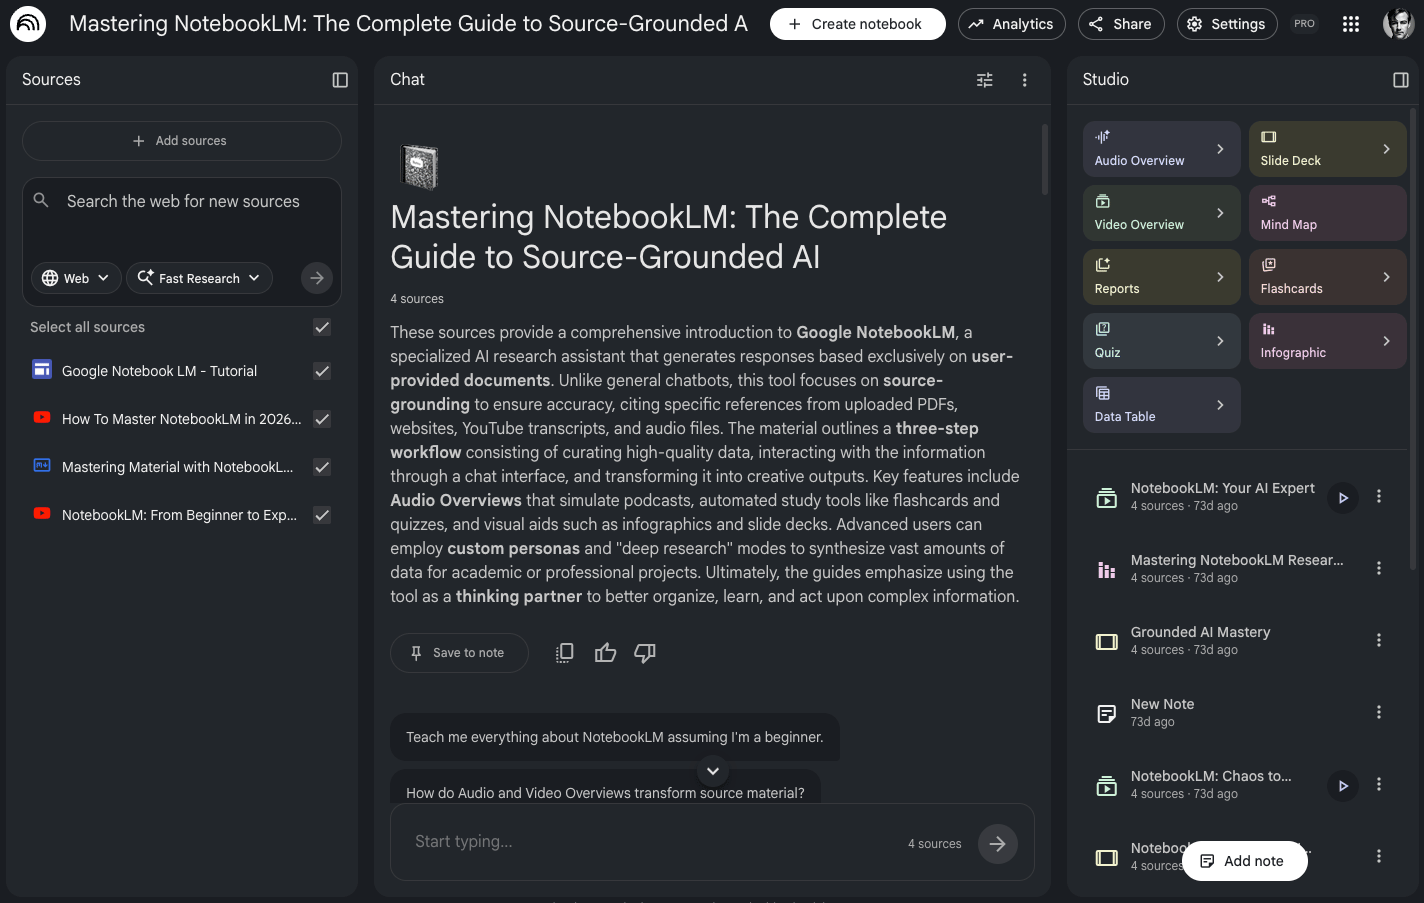This screenshot has width=1424, height=903.
Task: Play NotebookLM: Your AI Expert overview
Action: click(1343, 497)
